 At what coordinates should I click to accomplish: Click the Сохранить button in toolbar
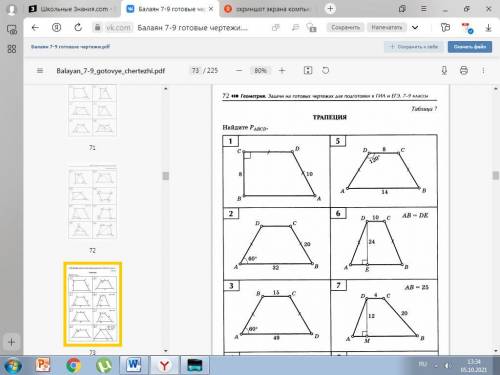[x=345, y=27]
